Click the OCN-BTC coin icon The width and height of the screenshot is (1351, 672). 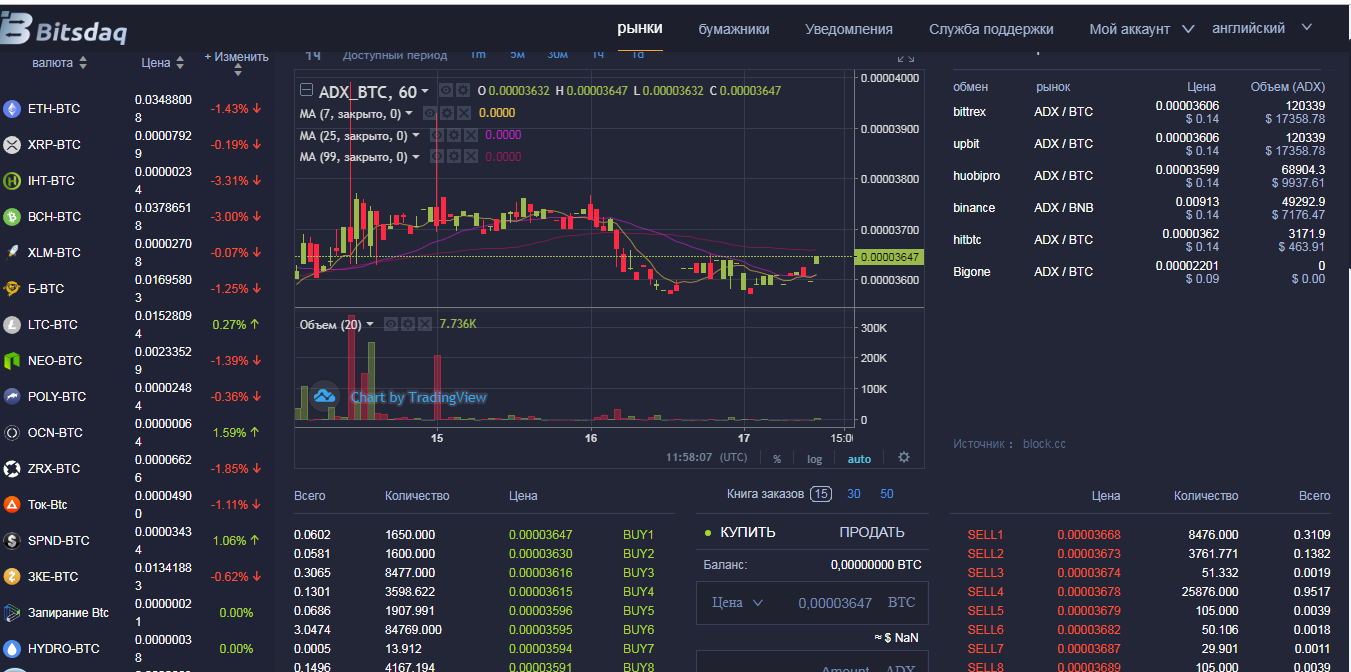pyautogui.click(x=12, y=432)
